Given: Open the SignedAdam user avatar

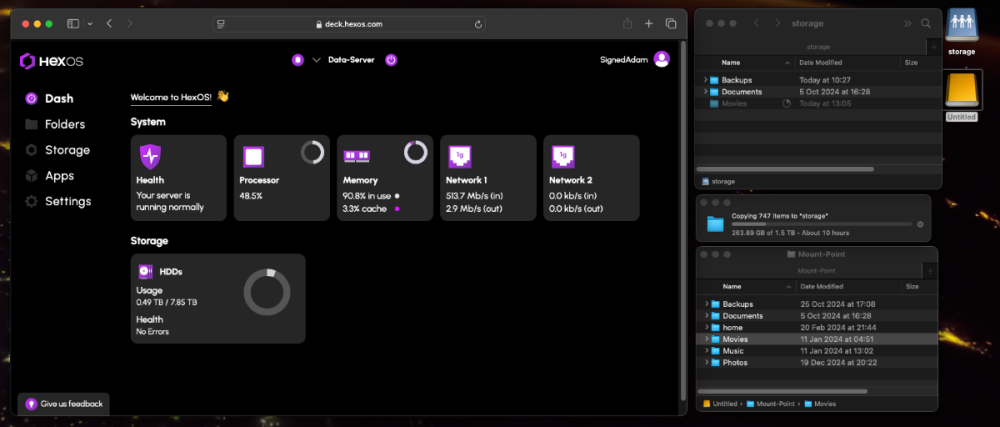Looking at the screenshot, I should pos(661,59).
